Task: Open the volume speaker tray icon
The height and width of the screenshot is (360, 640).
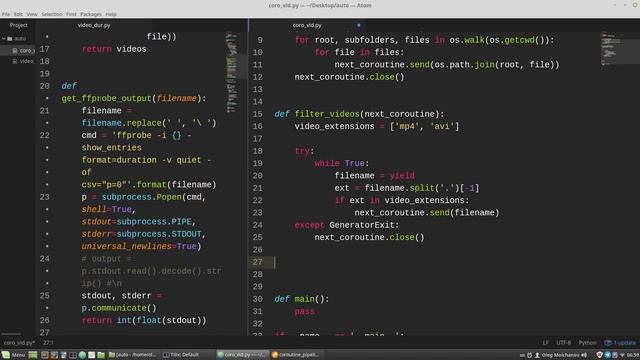Action: click(584, 355)
